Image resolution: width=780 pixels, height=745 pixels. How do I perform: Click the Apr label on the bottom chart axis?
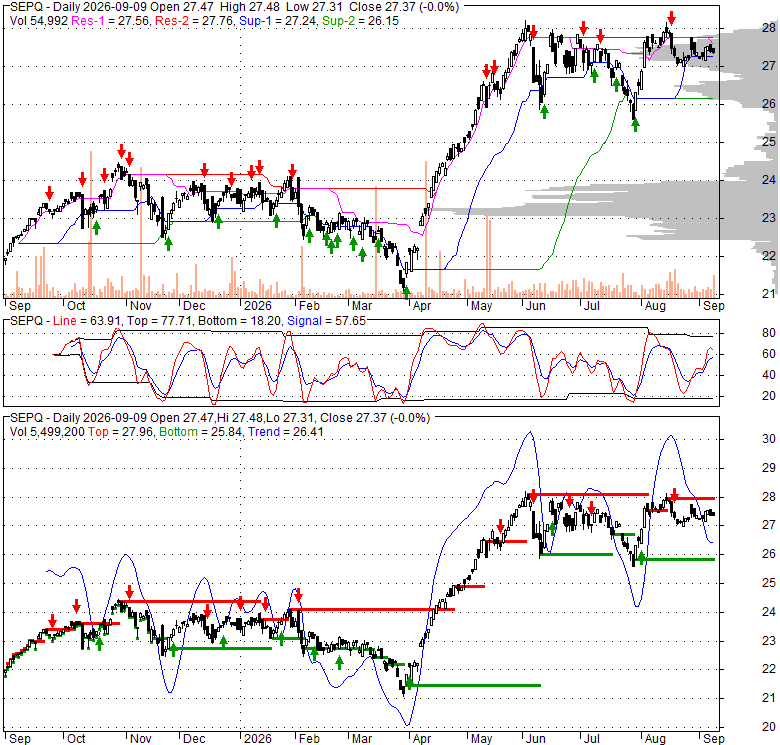point(422,739)
